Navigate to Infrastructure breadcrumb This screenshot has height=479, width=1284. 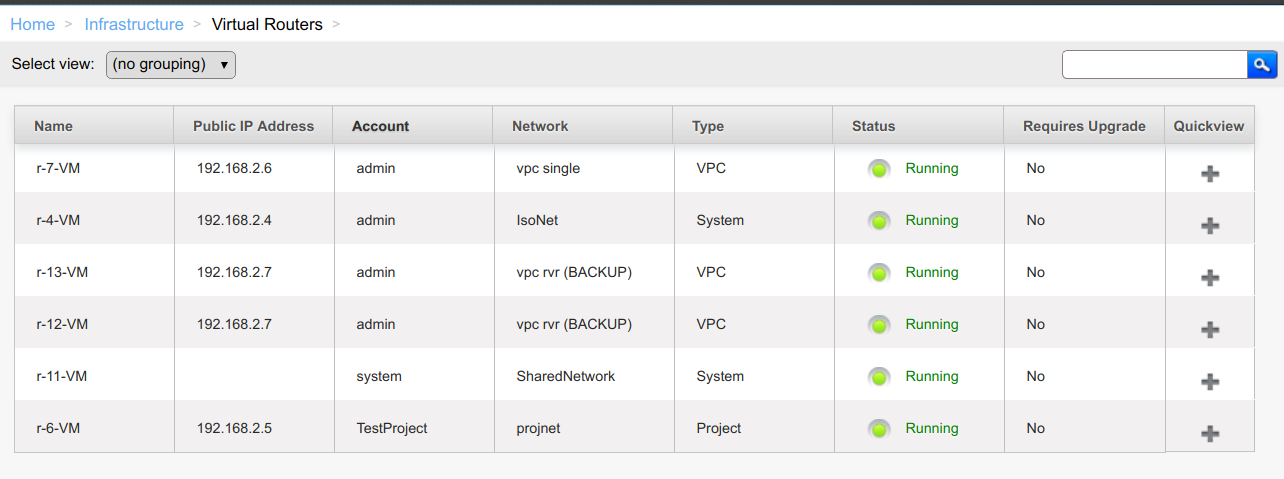[x=134, y=24]
